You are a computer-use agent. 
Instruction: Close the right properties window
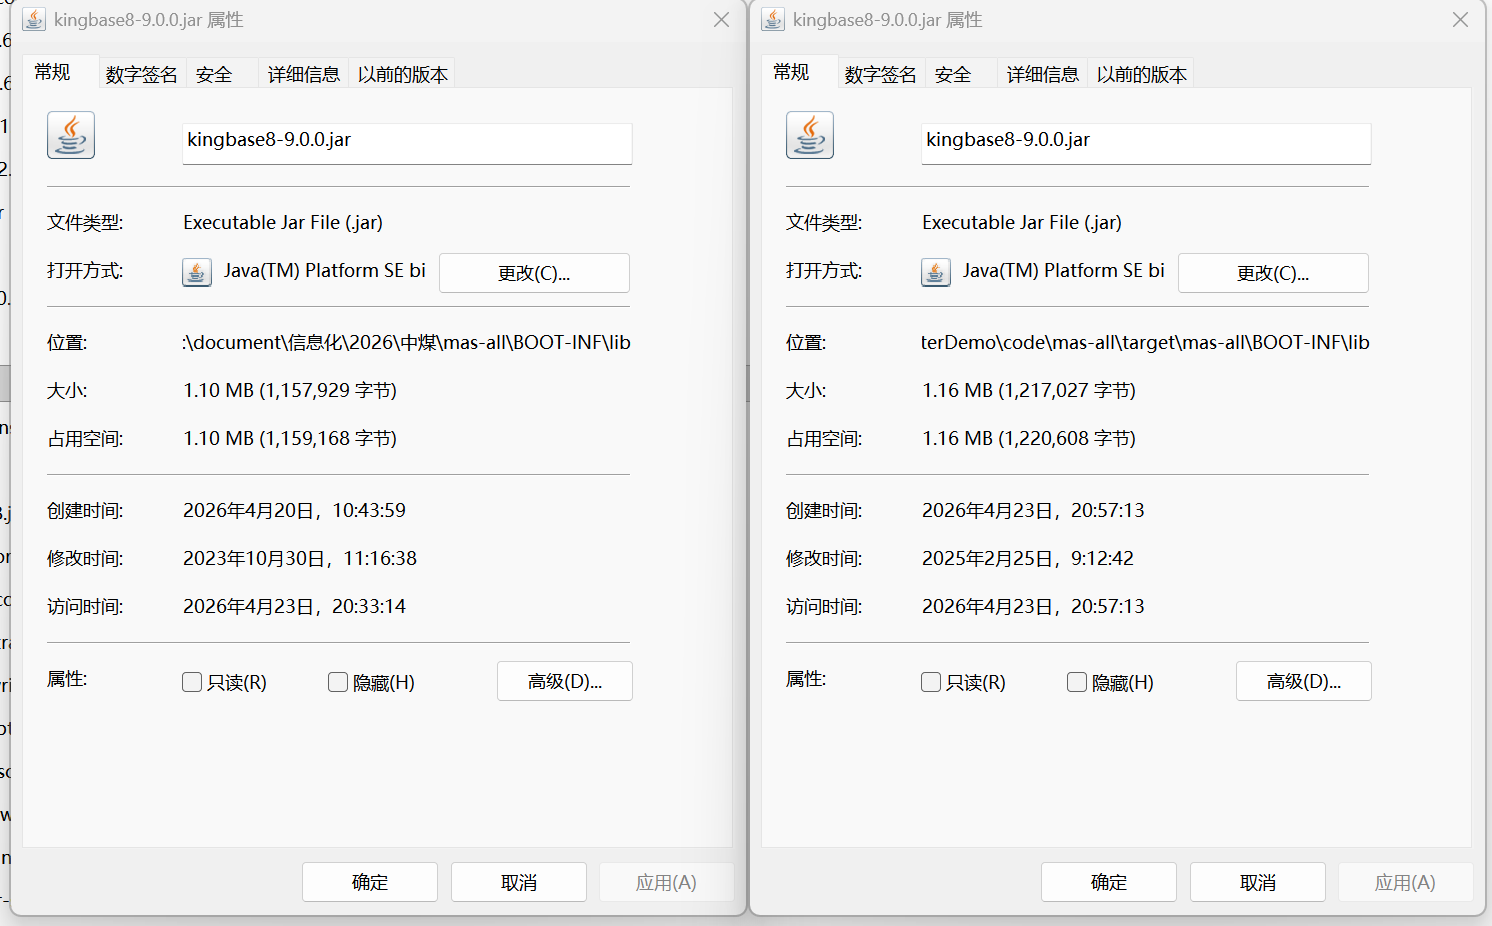tap(1460, 20)
